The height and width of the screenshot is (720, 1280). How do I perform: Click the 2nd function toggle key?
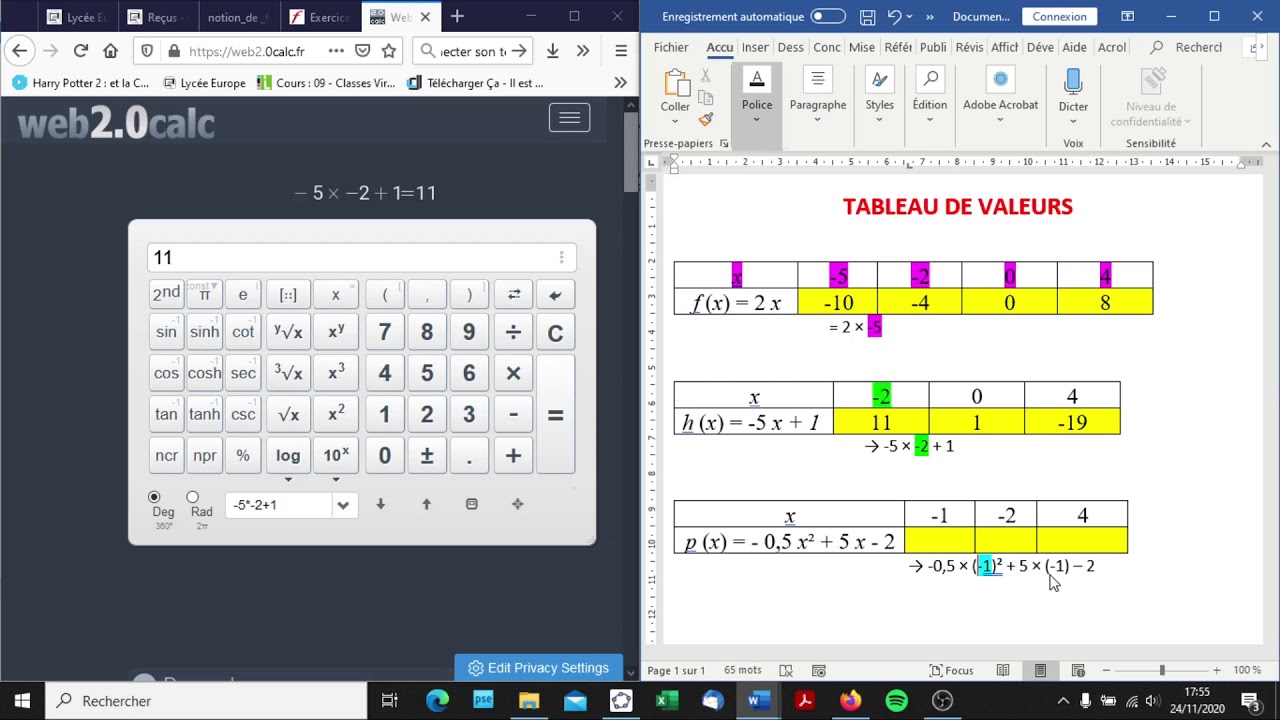[x=166, y=294]
